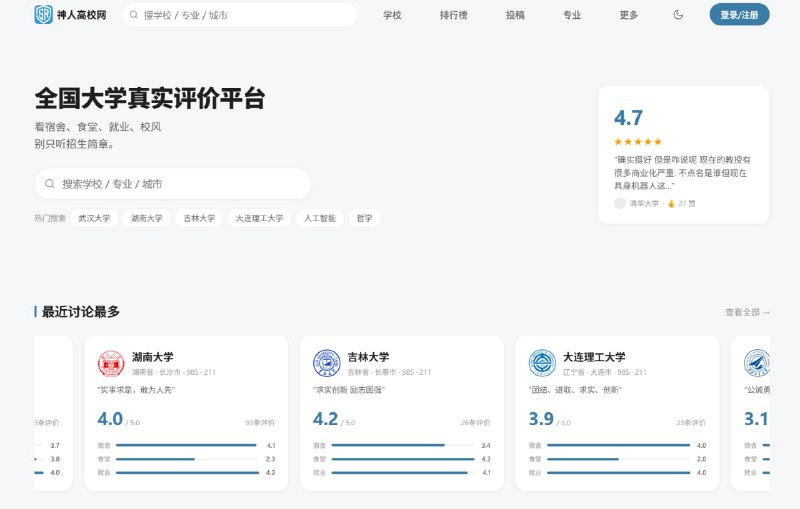Click the 最近讨论最多 section heading
Image resolution: width=800 pixels, height=509 pixels.
tap(81, 312)
